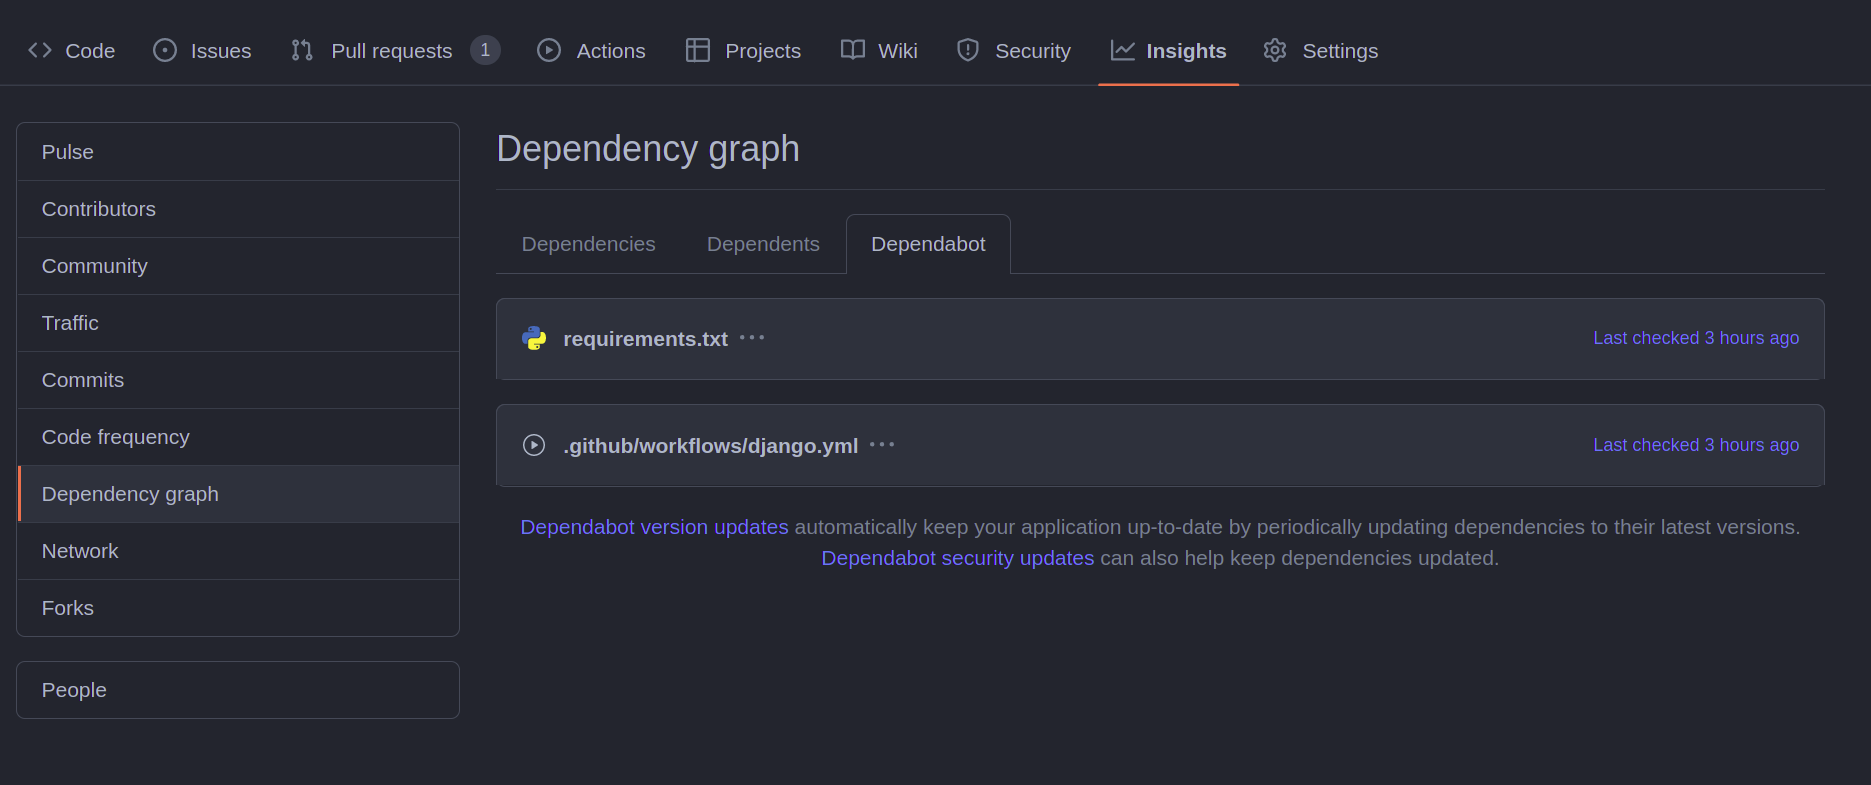Click the Issues circle icon
Image resolution: width=1871 pixels, height=785 pixels.
click(x=165, y=50)
